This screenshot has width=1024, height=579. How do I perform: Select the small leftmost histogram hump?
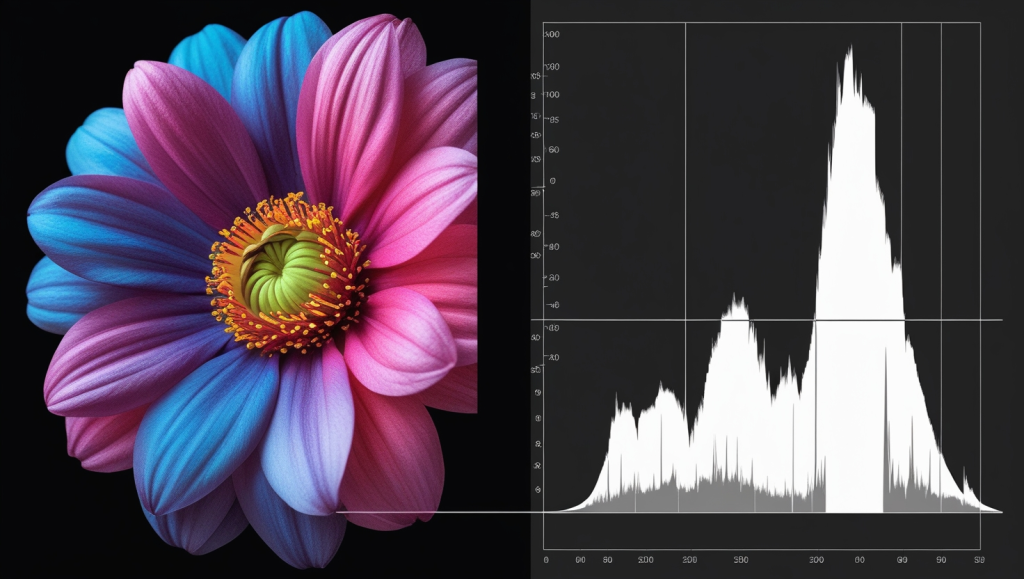click(x=622, y=410)
